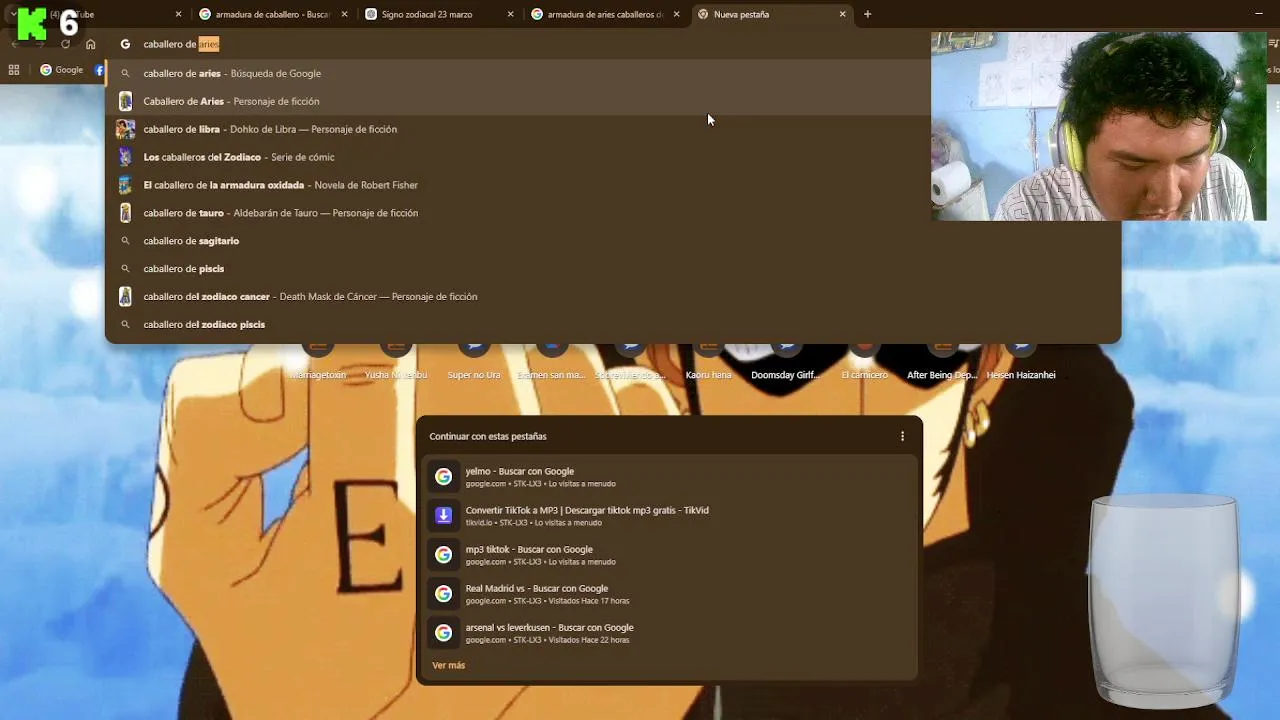Click thumbnail beside 'Caballero de Aries' suggestion

click(x=125, y=101)
